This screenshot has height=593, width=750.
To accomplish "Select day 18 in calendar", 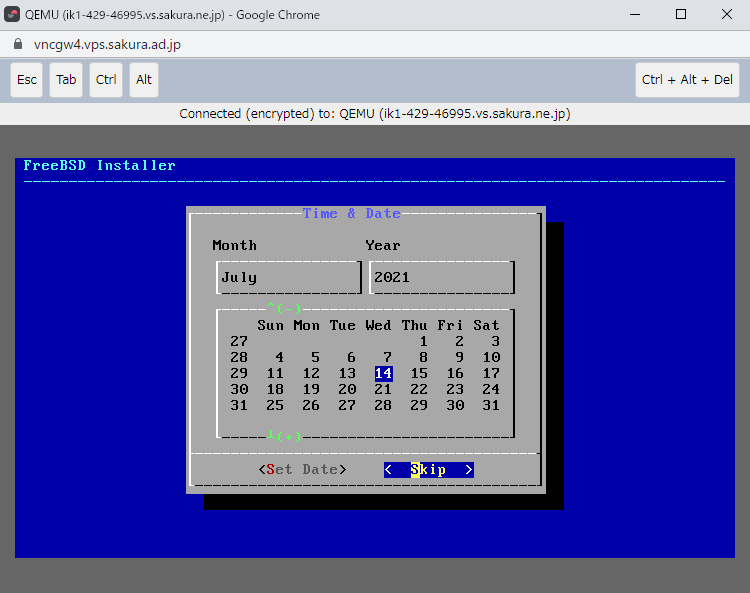I will [x=275, y=389].
